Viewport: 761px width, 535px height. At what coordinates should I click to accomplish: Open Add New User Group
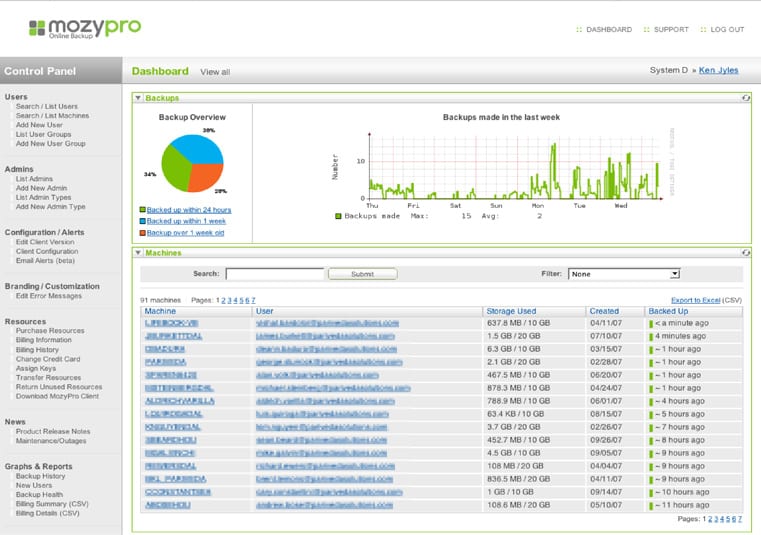click(50, 144)
